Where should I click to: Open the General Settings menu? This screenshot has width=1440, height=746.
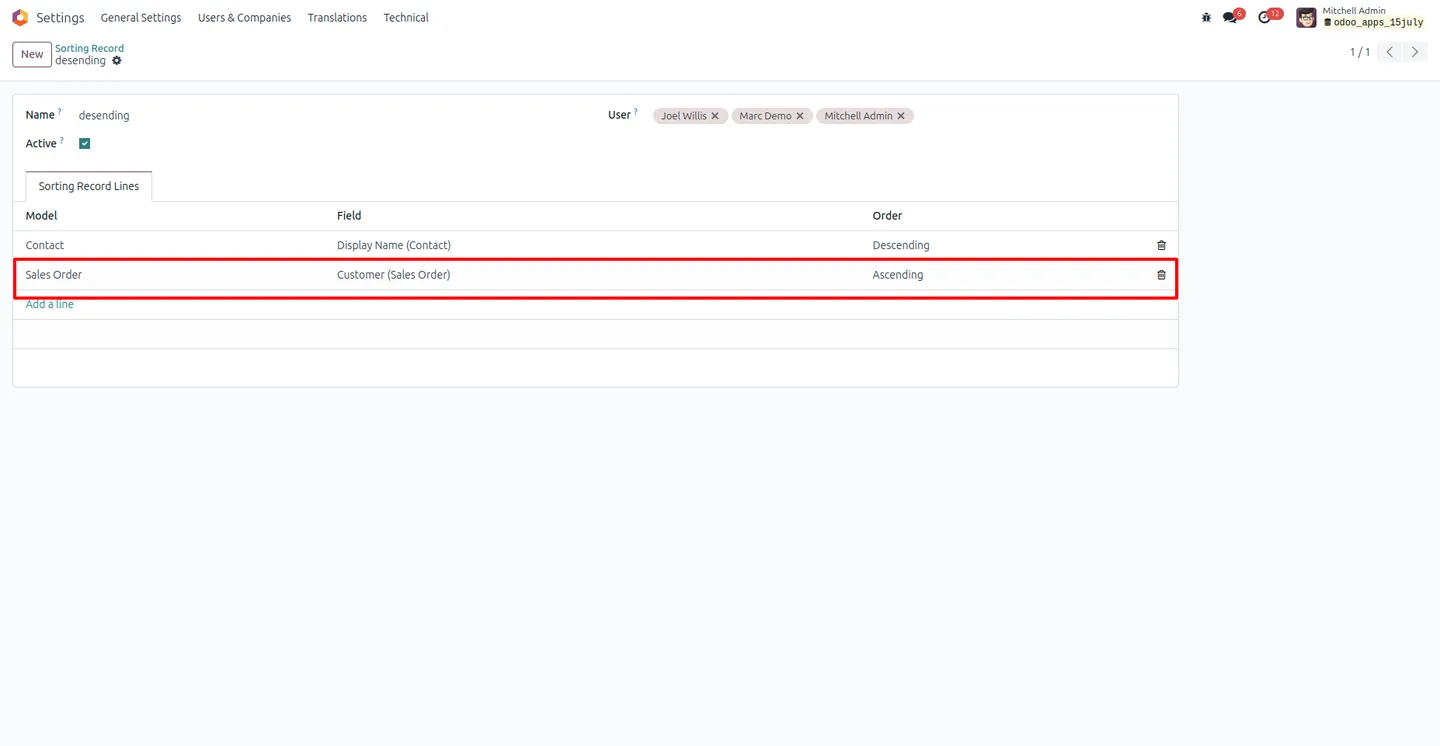click(141, 18)
